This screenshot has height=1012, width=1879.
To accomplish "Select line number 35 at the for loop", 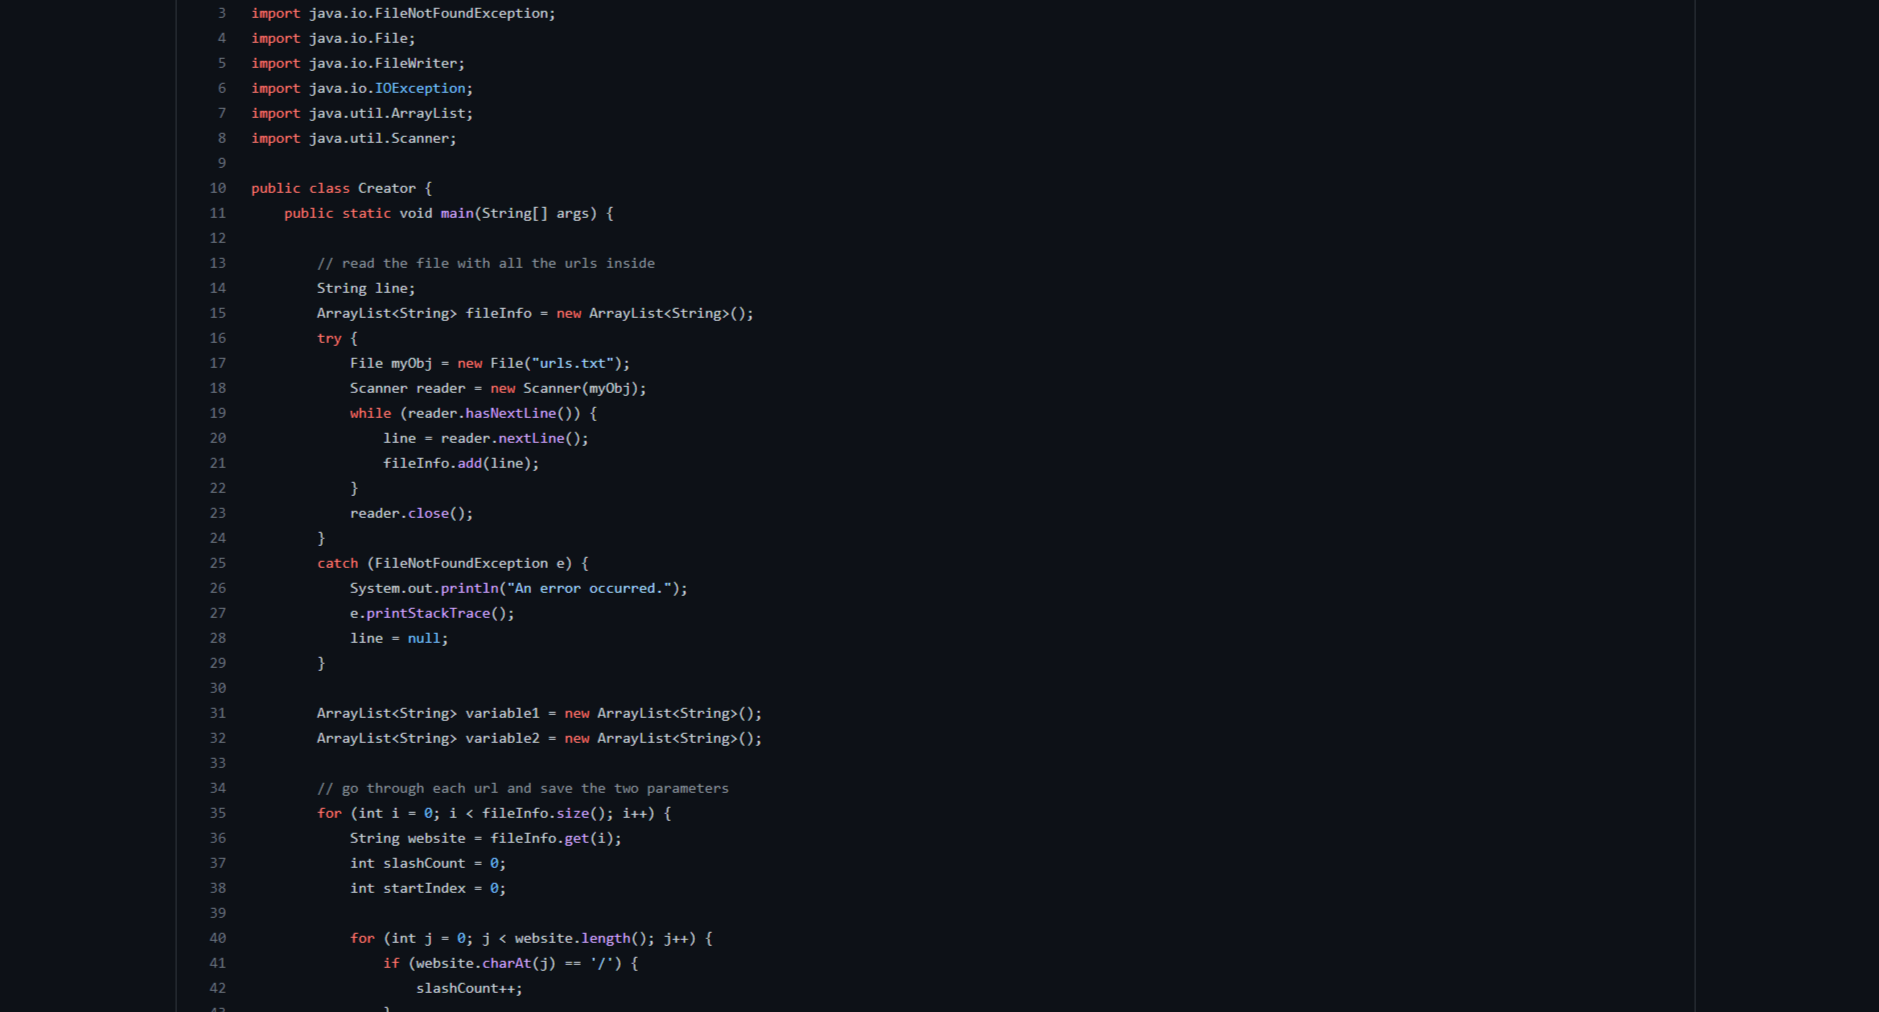I will click(x=218, y=813).
